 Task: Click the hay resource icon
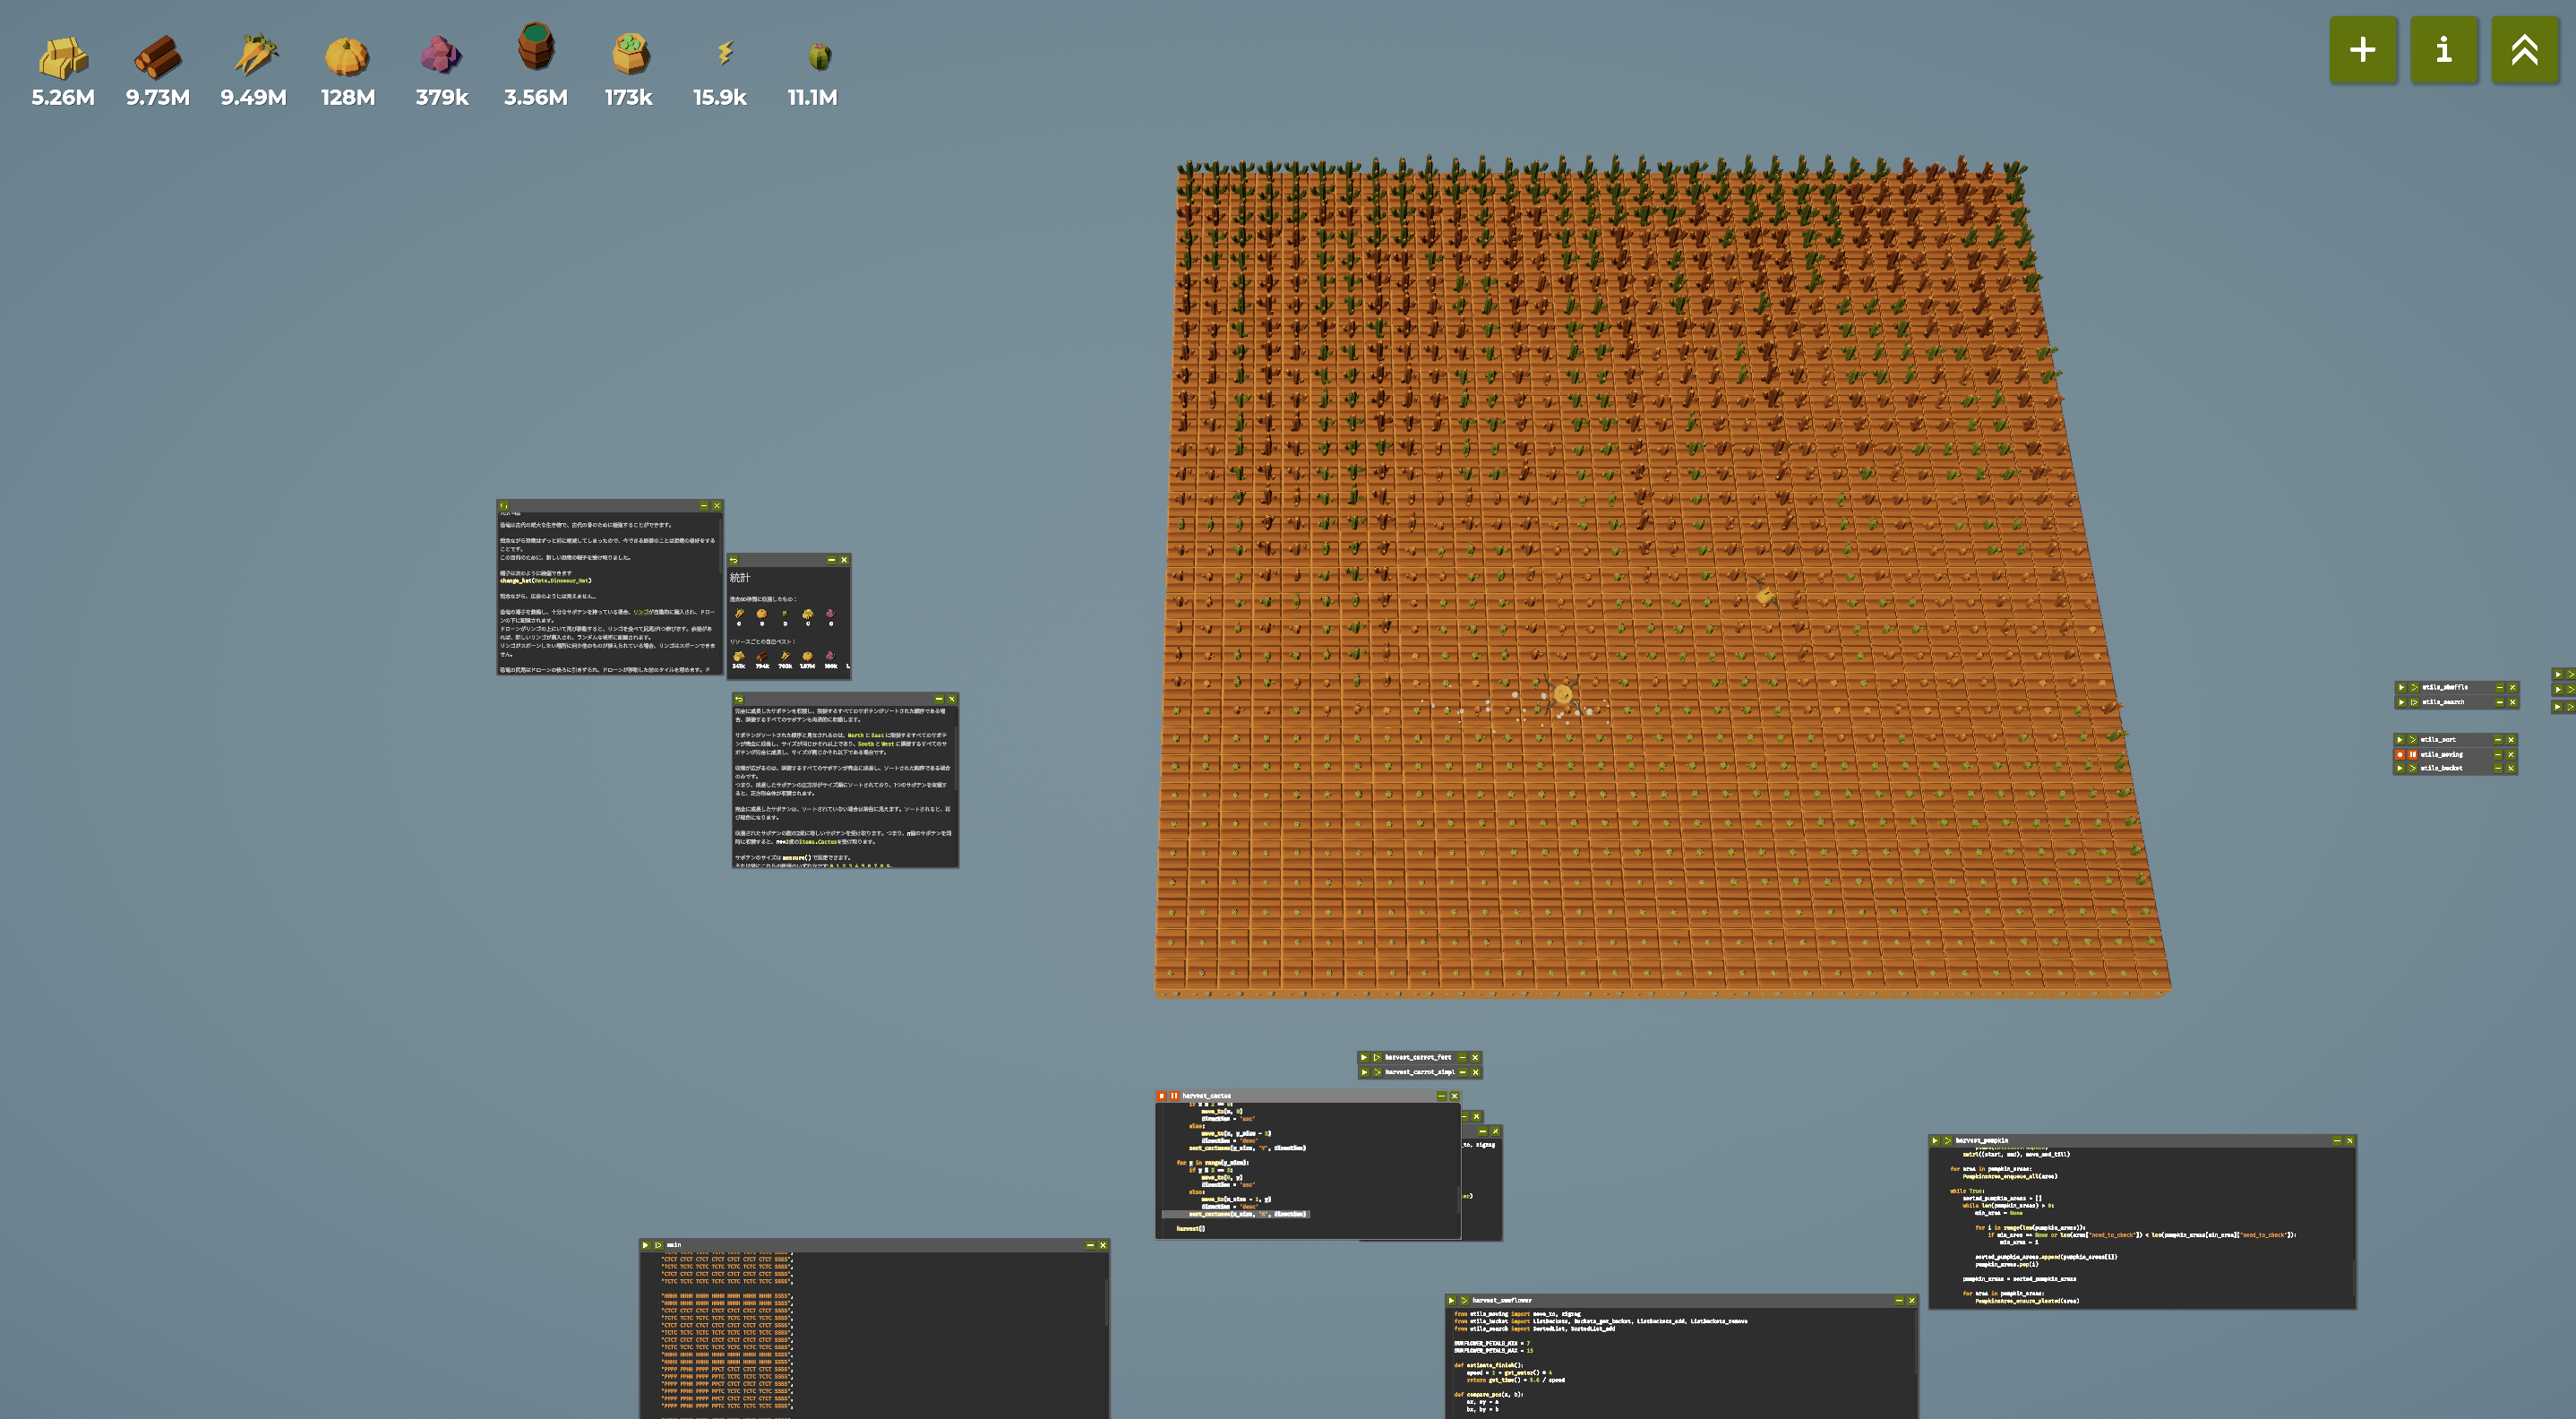[x=62, y=56]
